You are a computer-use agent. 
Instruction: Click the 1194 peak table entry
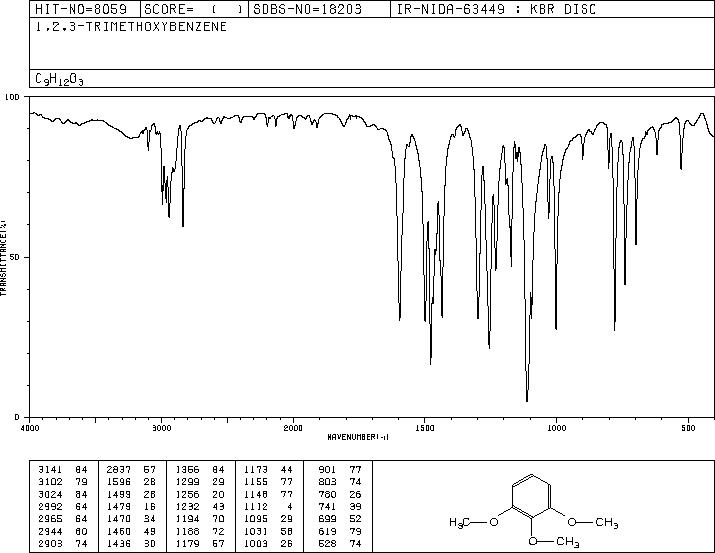(200, 519)
